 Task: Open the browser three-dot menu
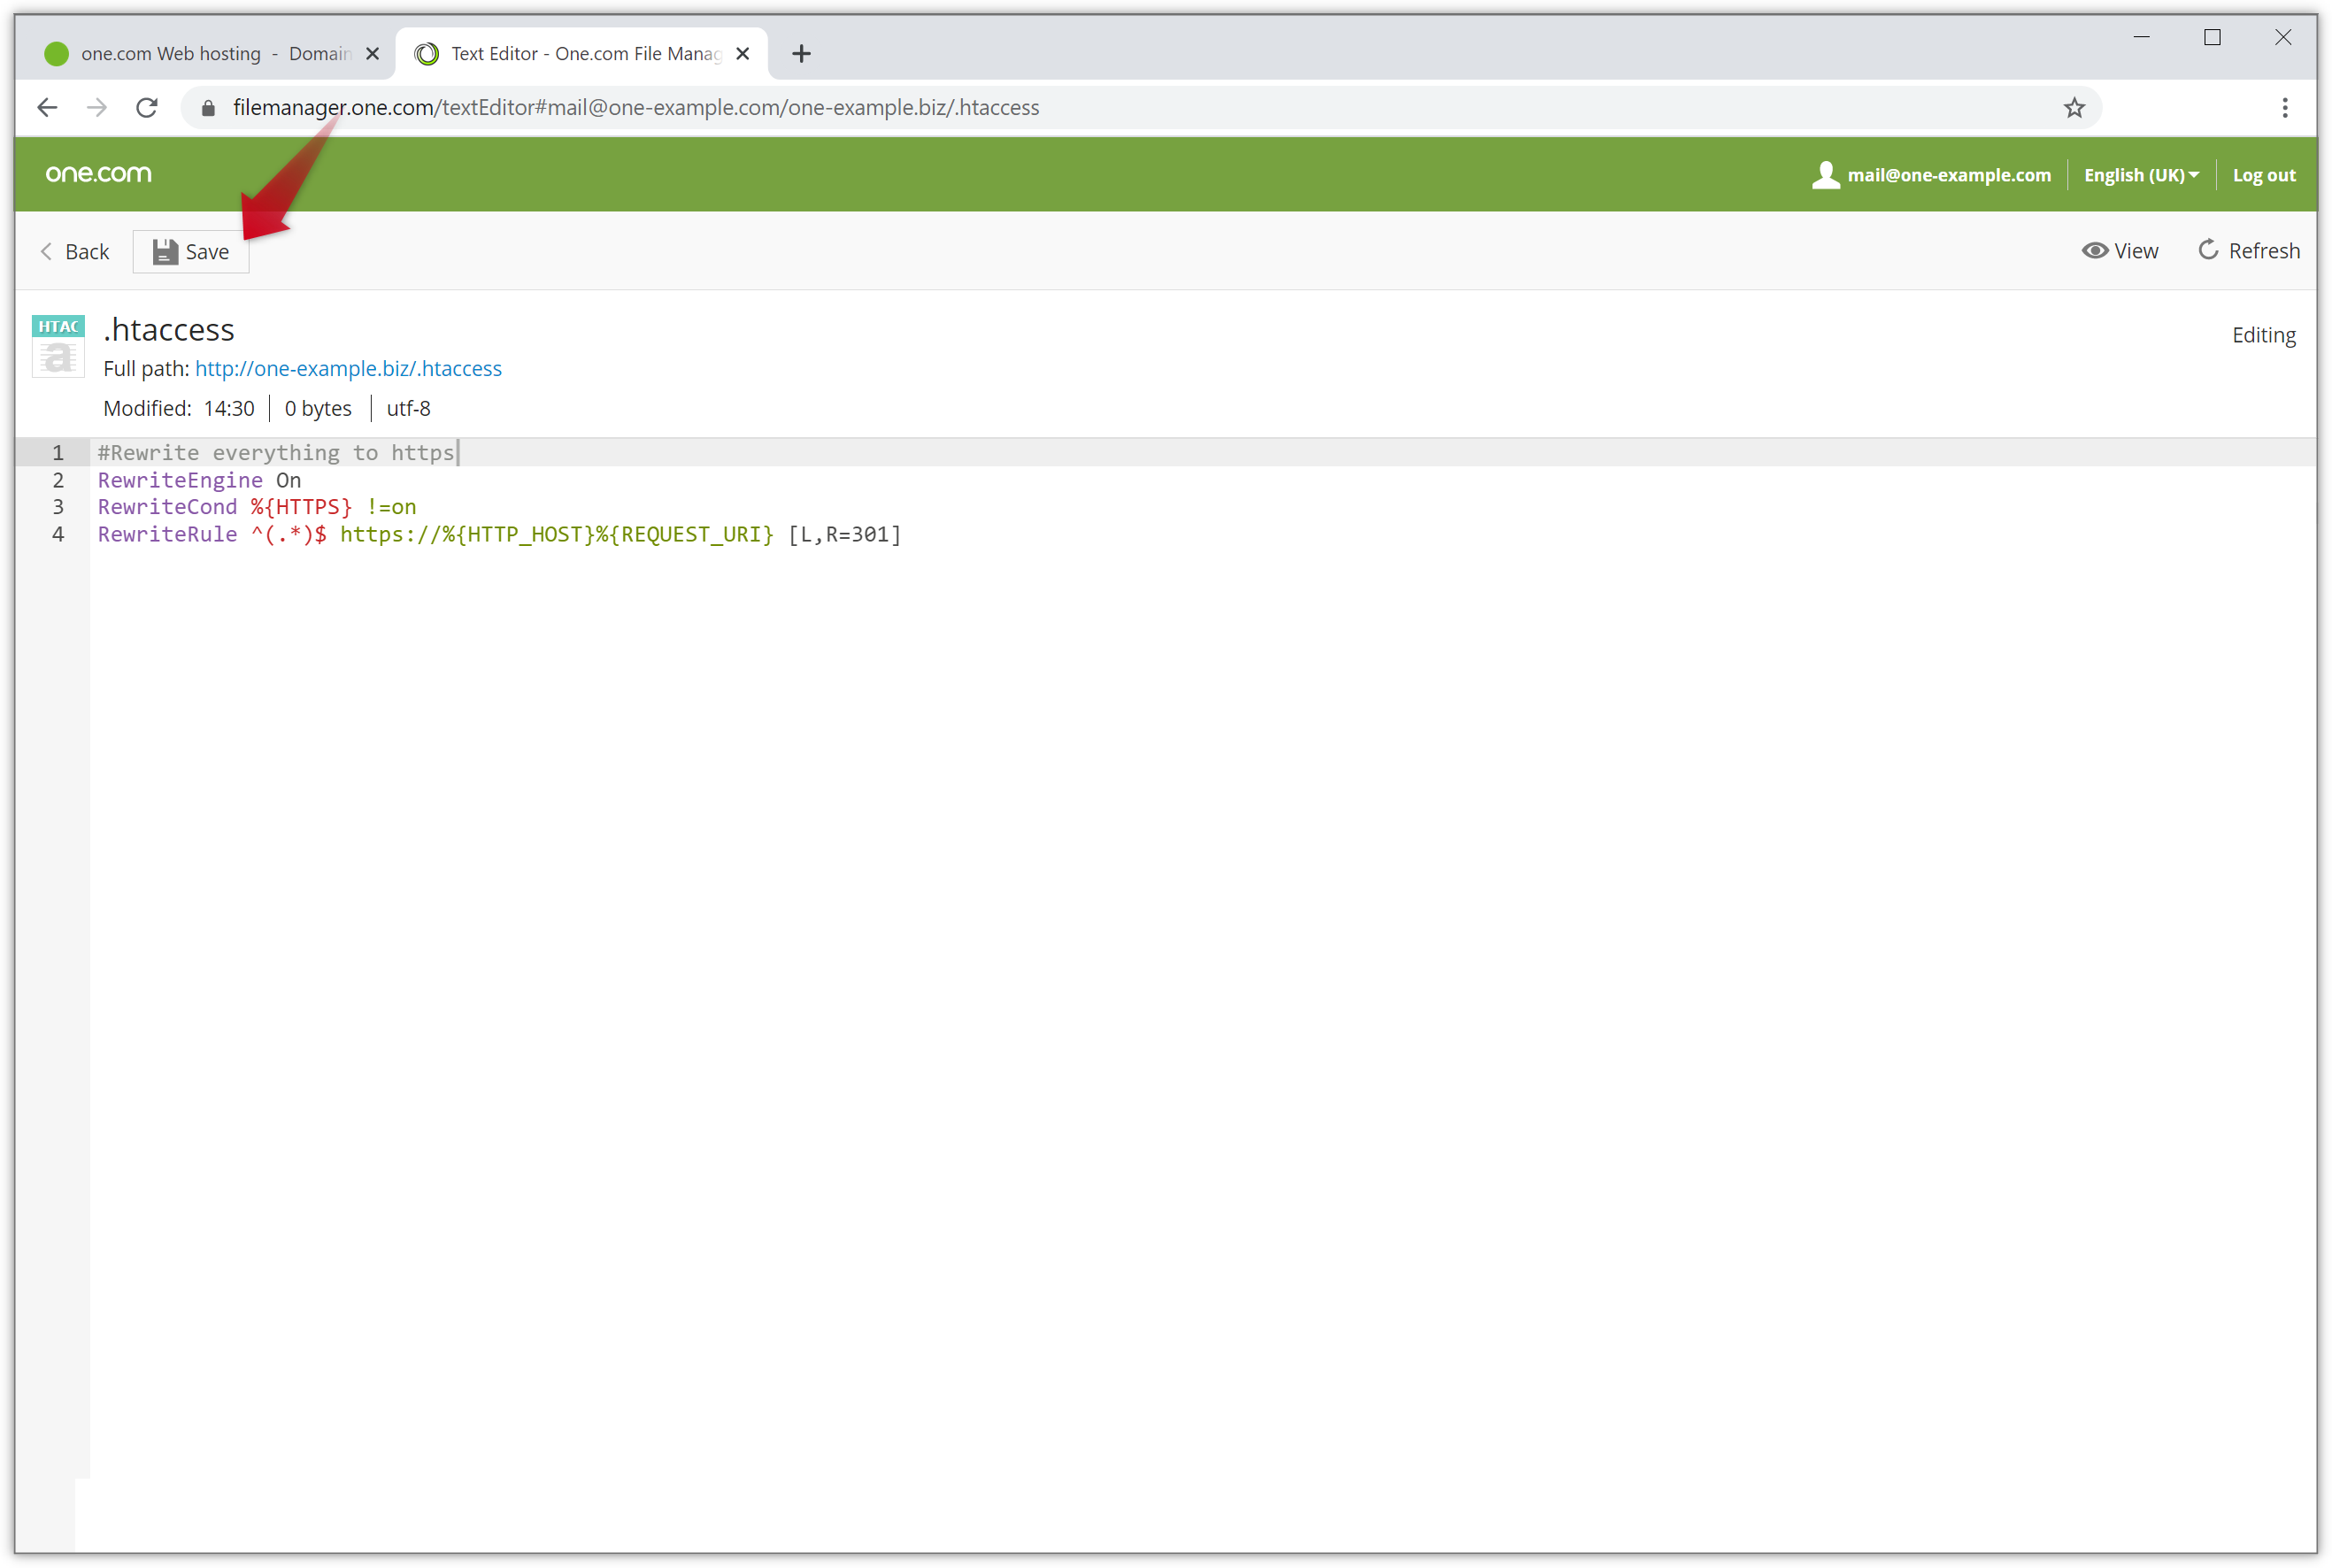2285,107
